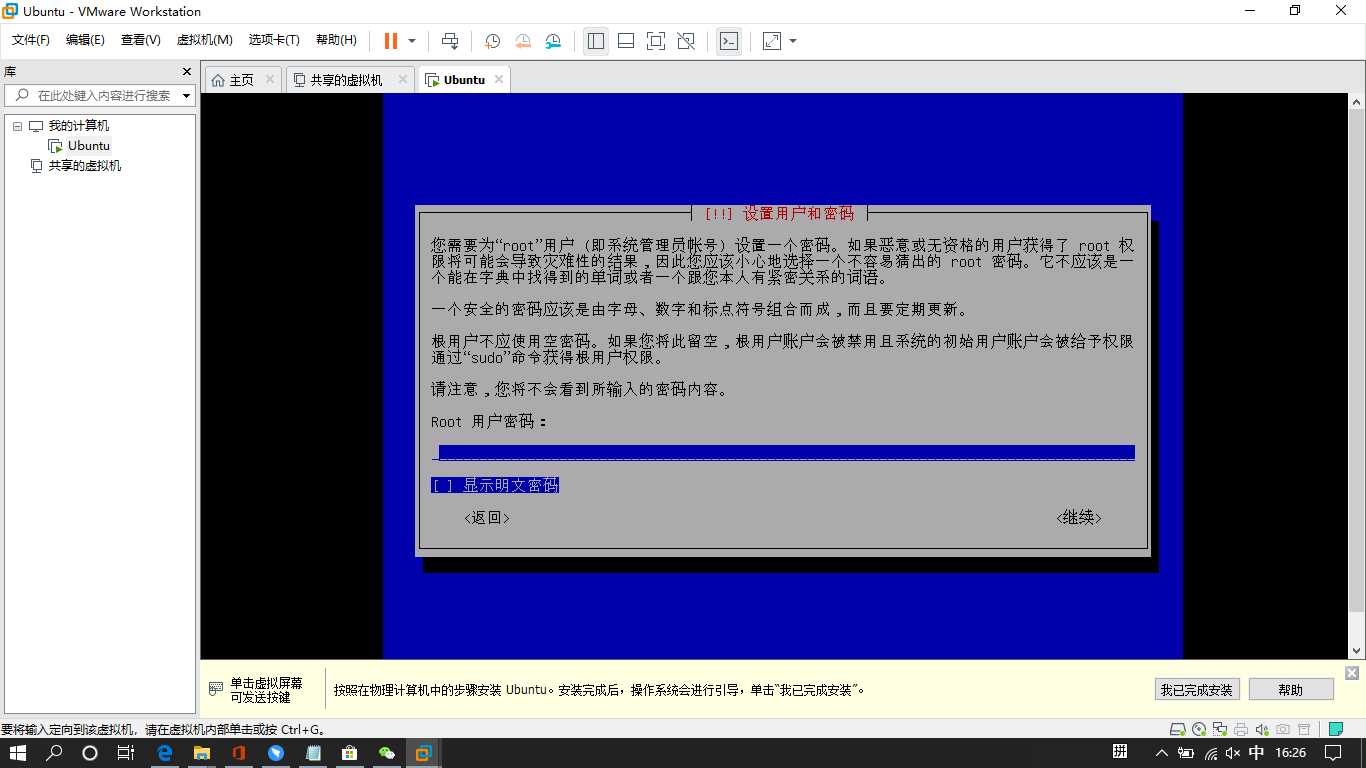
Task: Take a snapshot of this virtual machine
Action: point(492,41)
